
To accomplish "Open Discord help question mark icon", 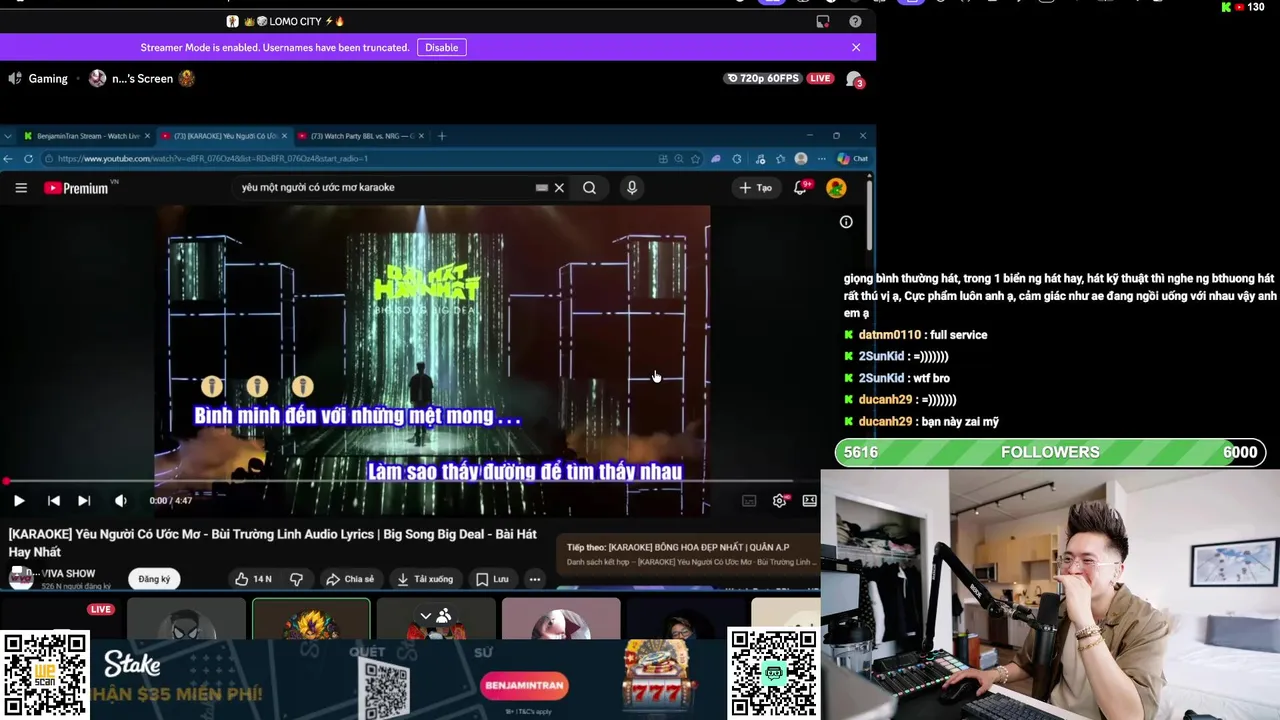I will pyautogui.click(x=855, y=21).
